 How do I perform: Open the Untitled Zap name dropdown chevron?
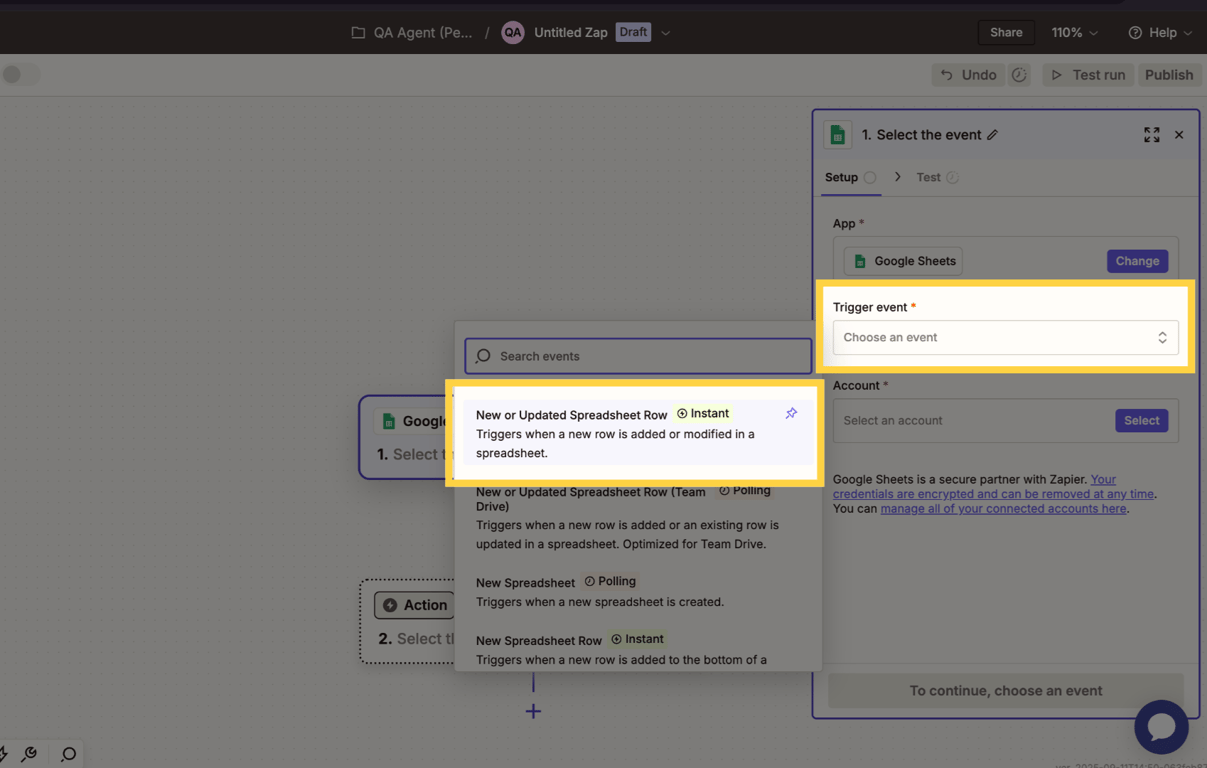666,33
